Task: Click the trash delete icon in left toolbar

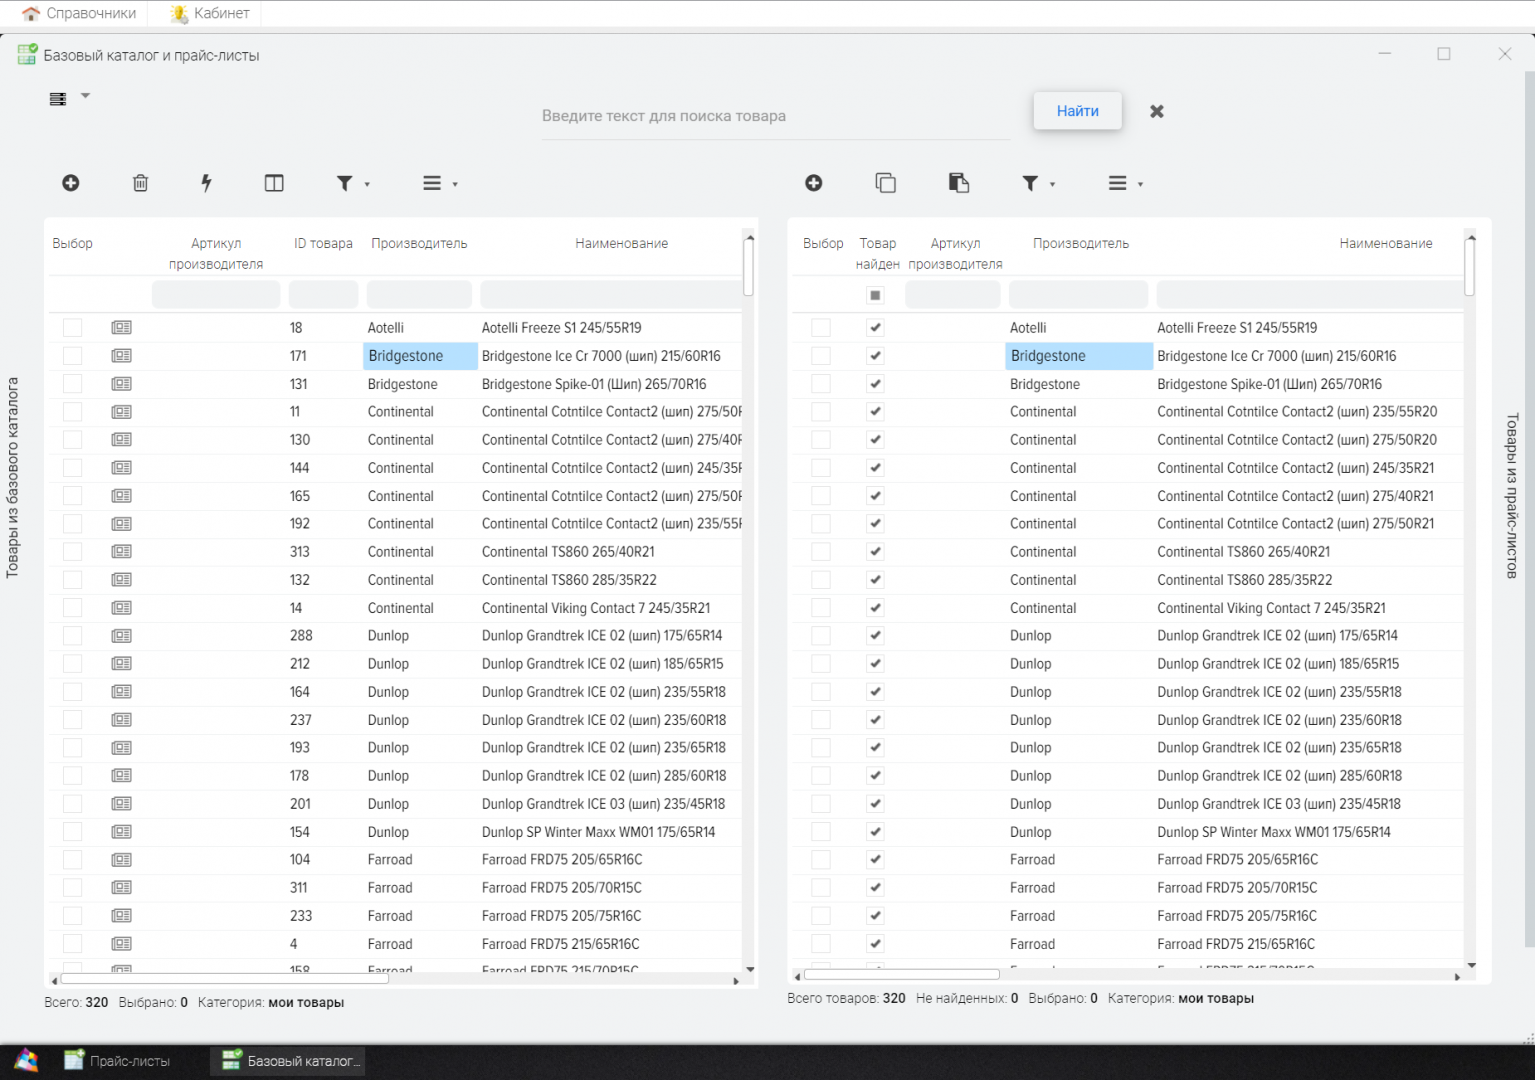Action: (141, 183)
